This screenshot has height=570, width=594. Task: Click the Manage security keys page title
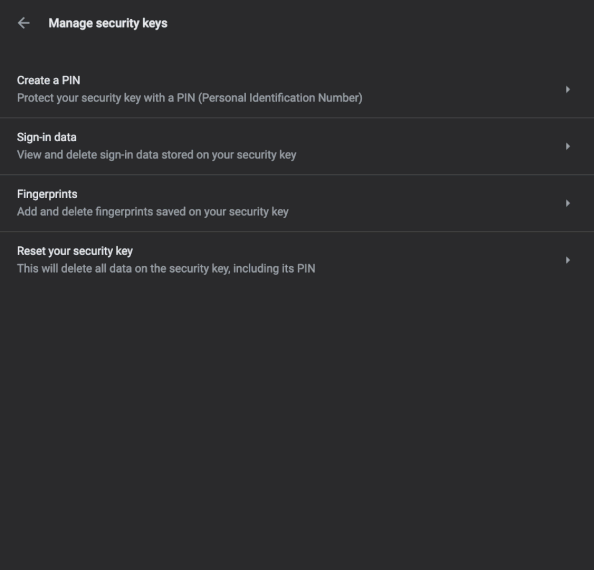(x=108, y=23)
